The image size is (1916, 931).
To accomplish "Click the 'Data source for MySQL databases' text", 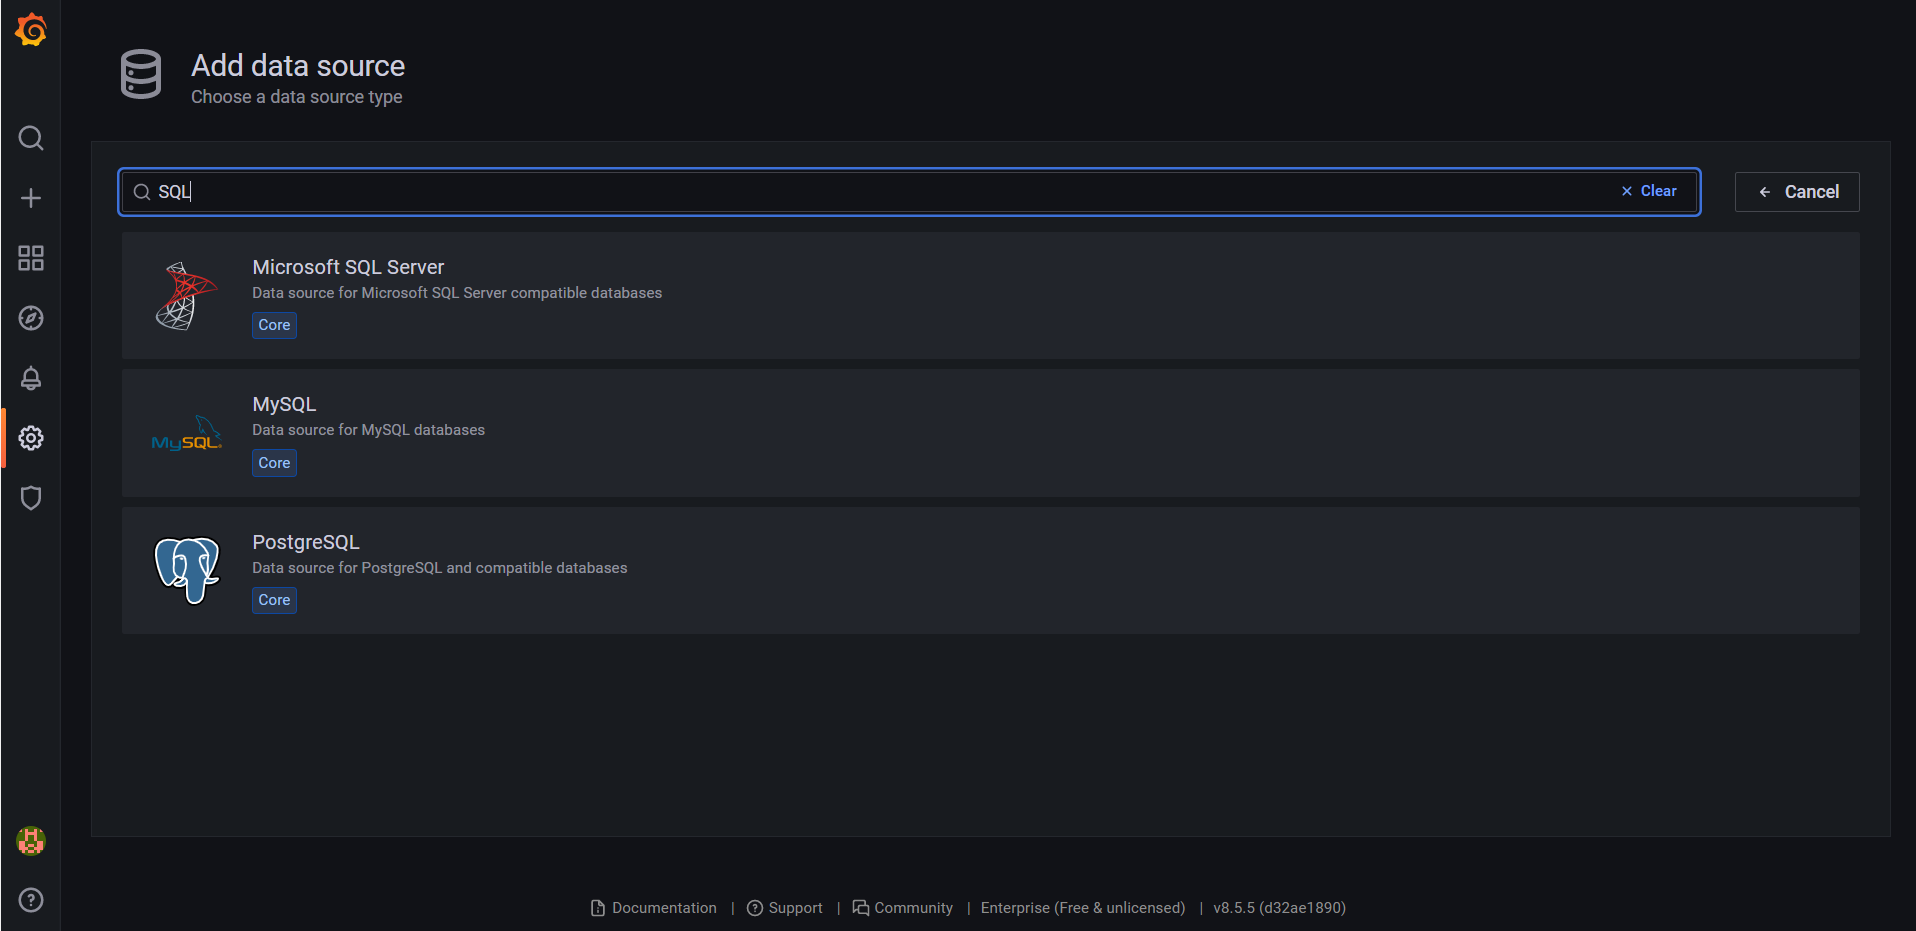I will [x=368, y=430].
